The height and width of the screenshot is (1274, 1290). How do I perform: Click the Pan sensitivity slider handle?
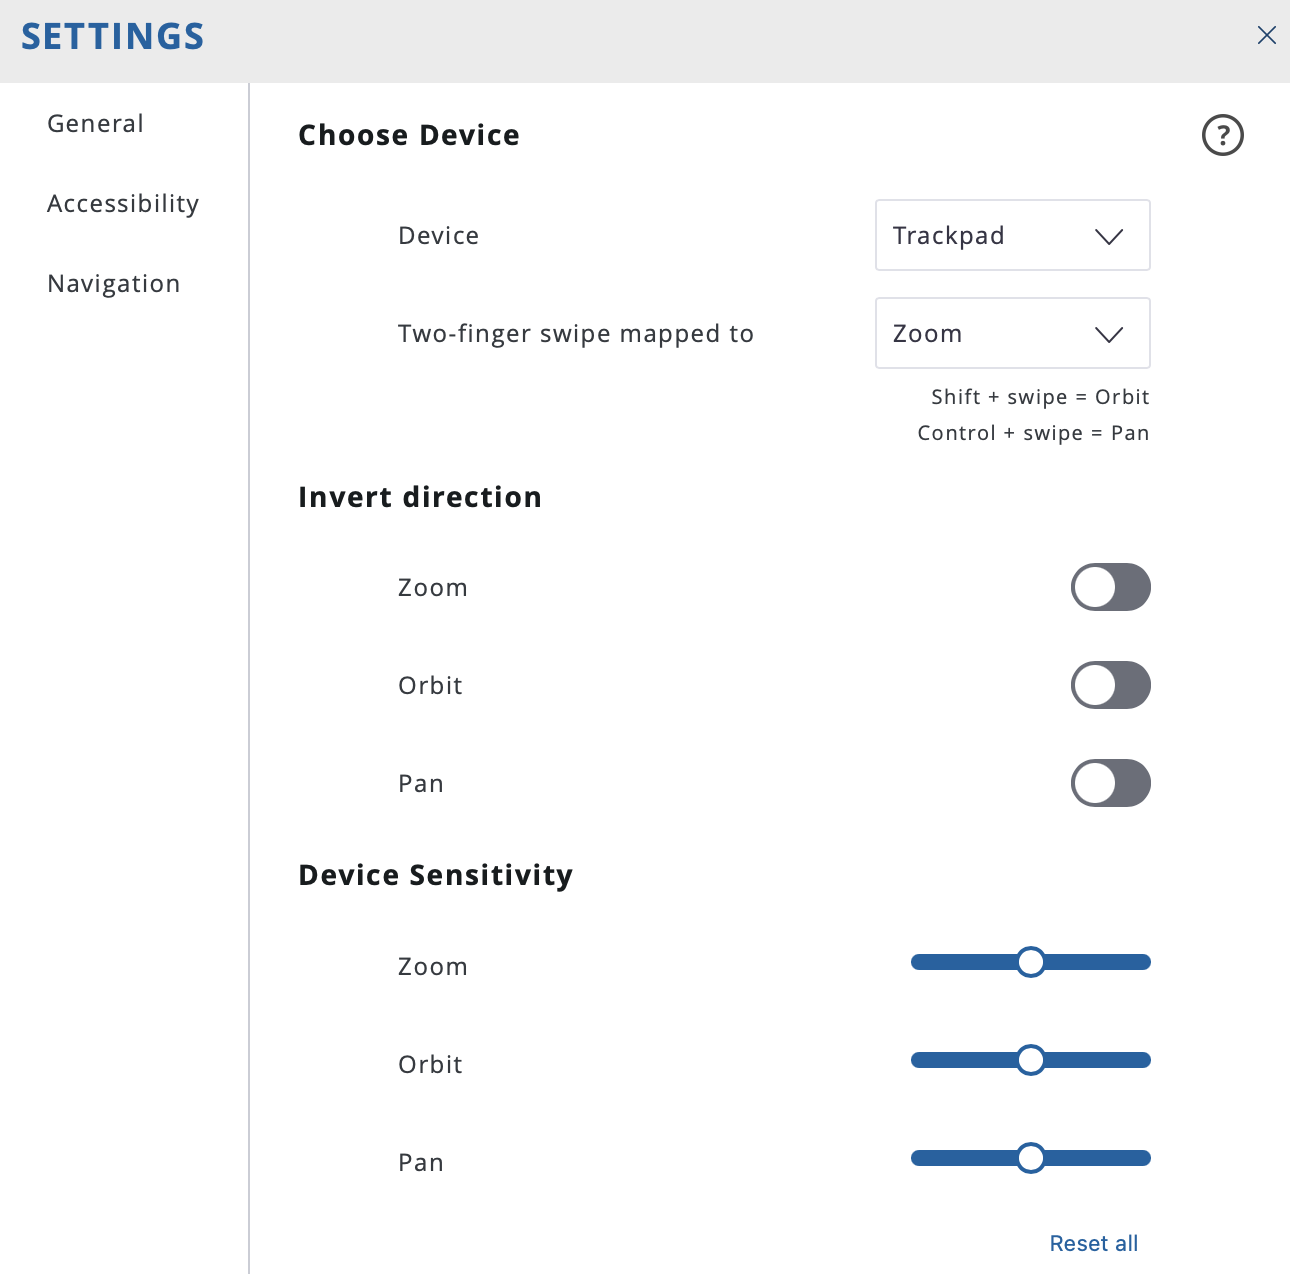pyautogui.click(x=1031, y=1158)
